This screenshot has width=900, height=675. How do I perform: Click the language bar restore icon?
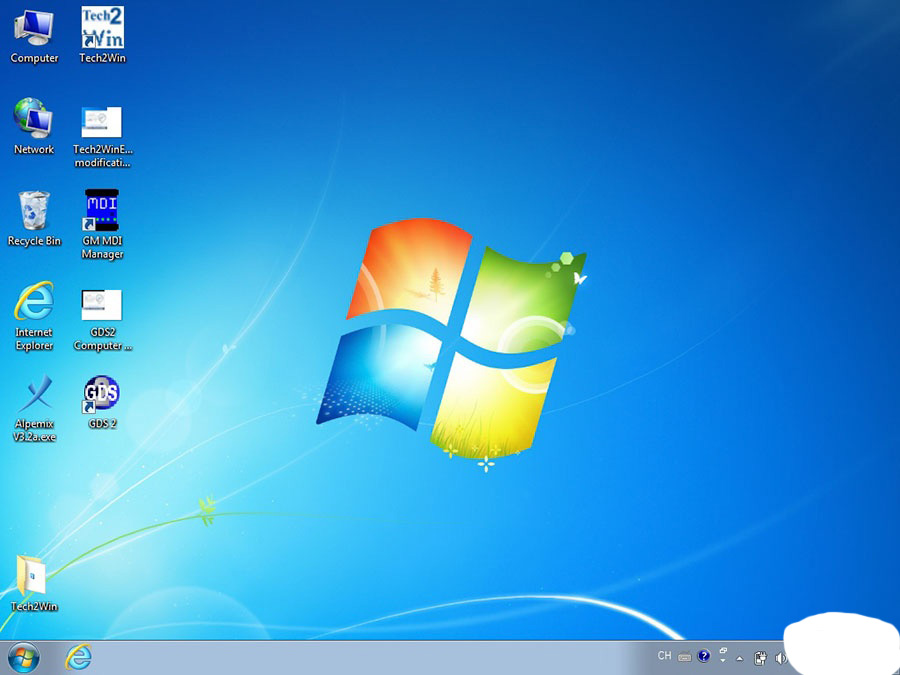723,651
